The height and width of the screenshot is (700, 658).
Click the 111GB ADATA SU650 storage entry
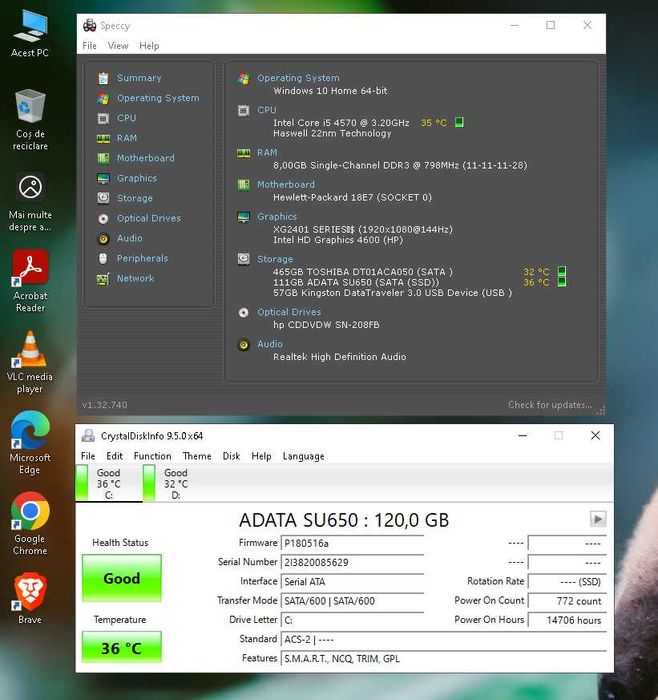356,282
